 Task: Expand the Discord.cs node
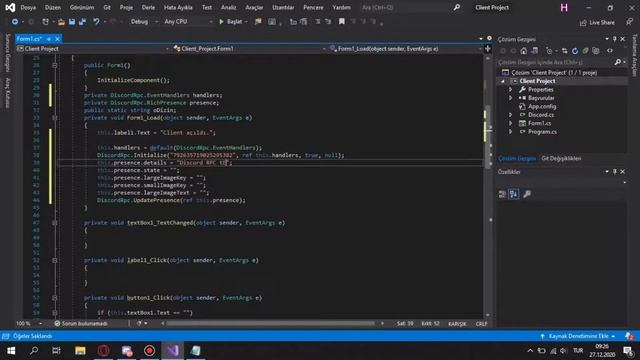[510, 115]
